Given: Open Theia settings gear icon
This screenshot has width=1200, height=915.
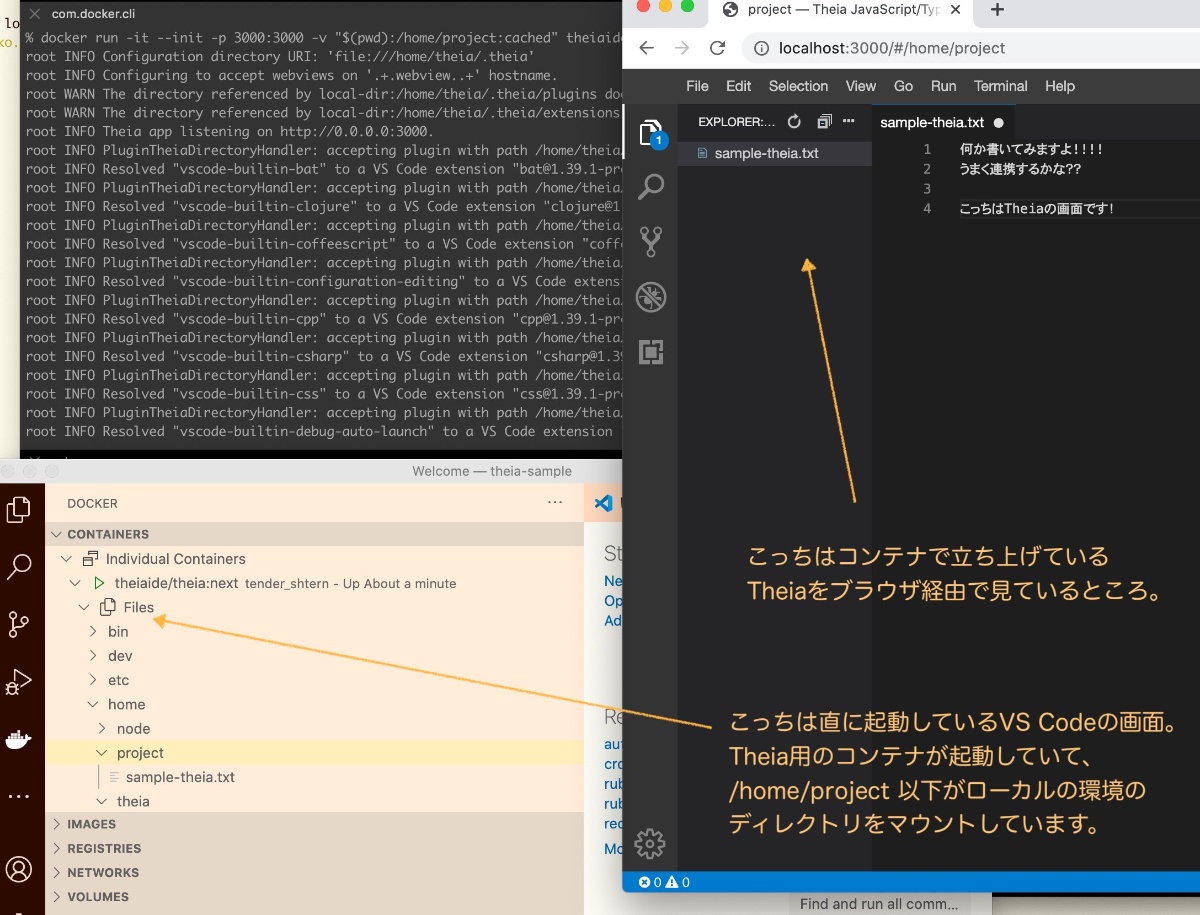Looking at the screenshot, I should pyautogui.click(x=650, y=843).
